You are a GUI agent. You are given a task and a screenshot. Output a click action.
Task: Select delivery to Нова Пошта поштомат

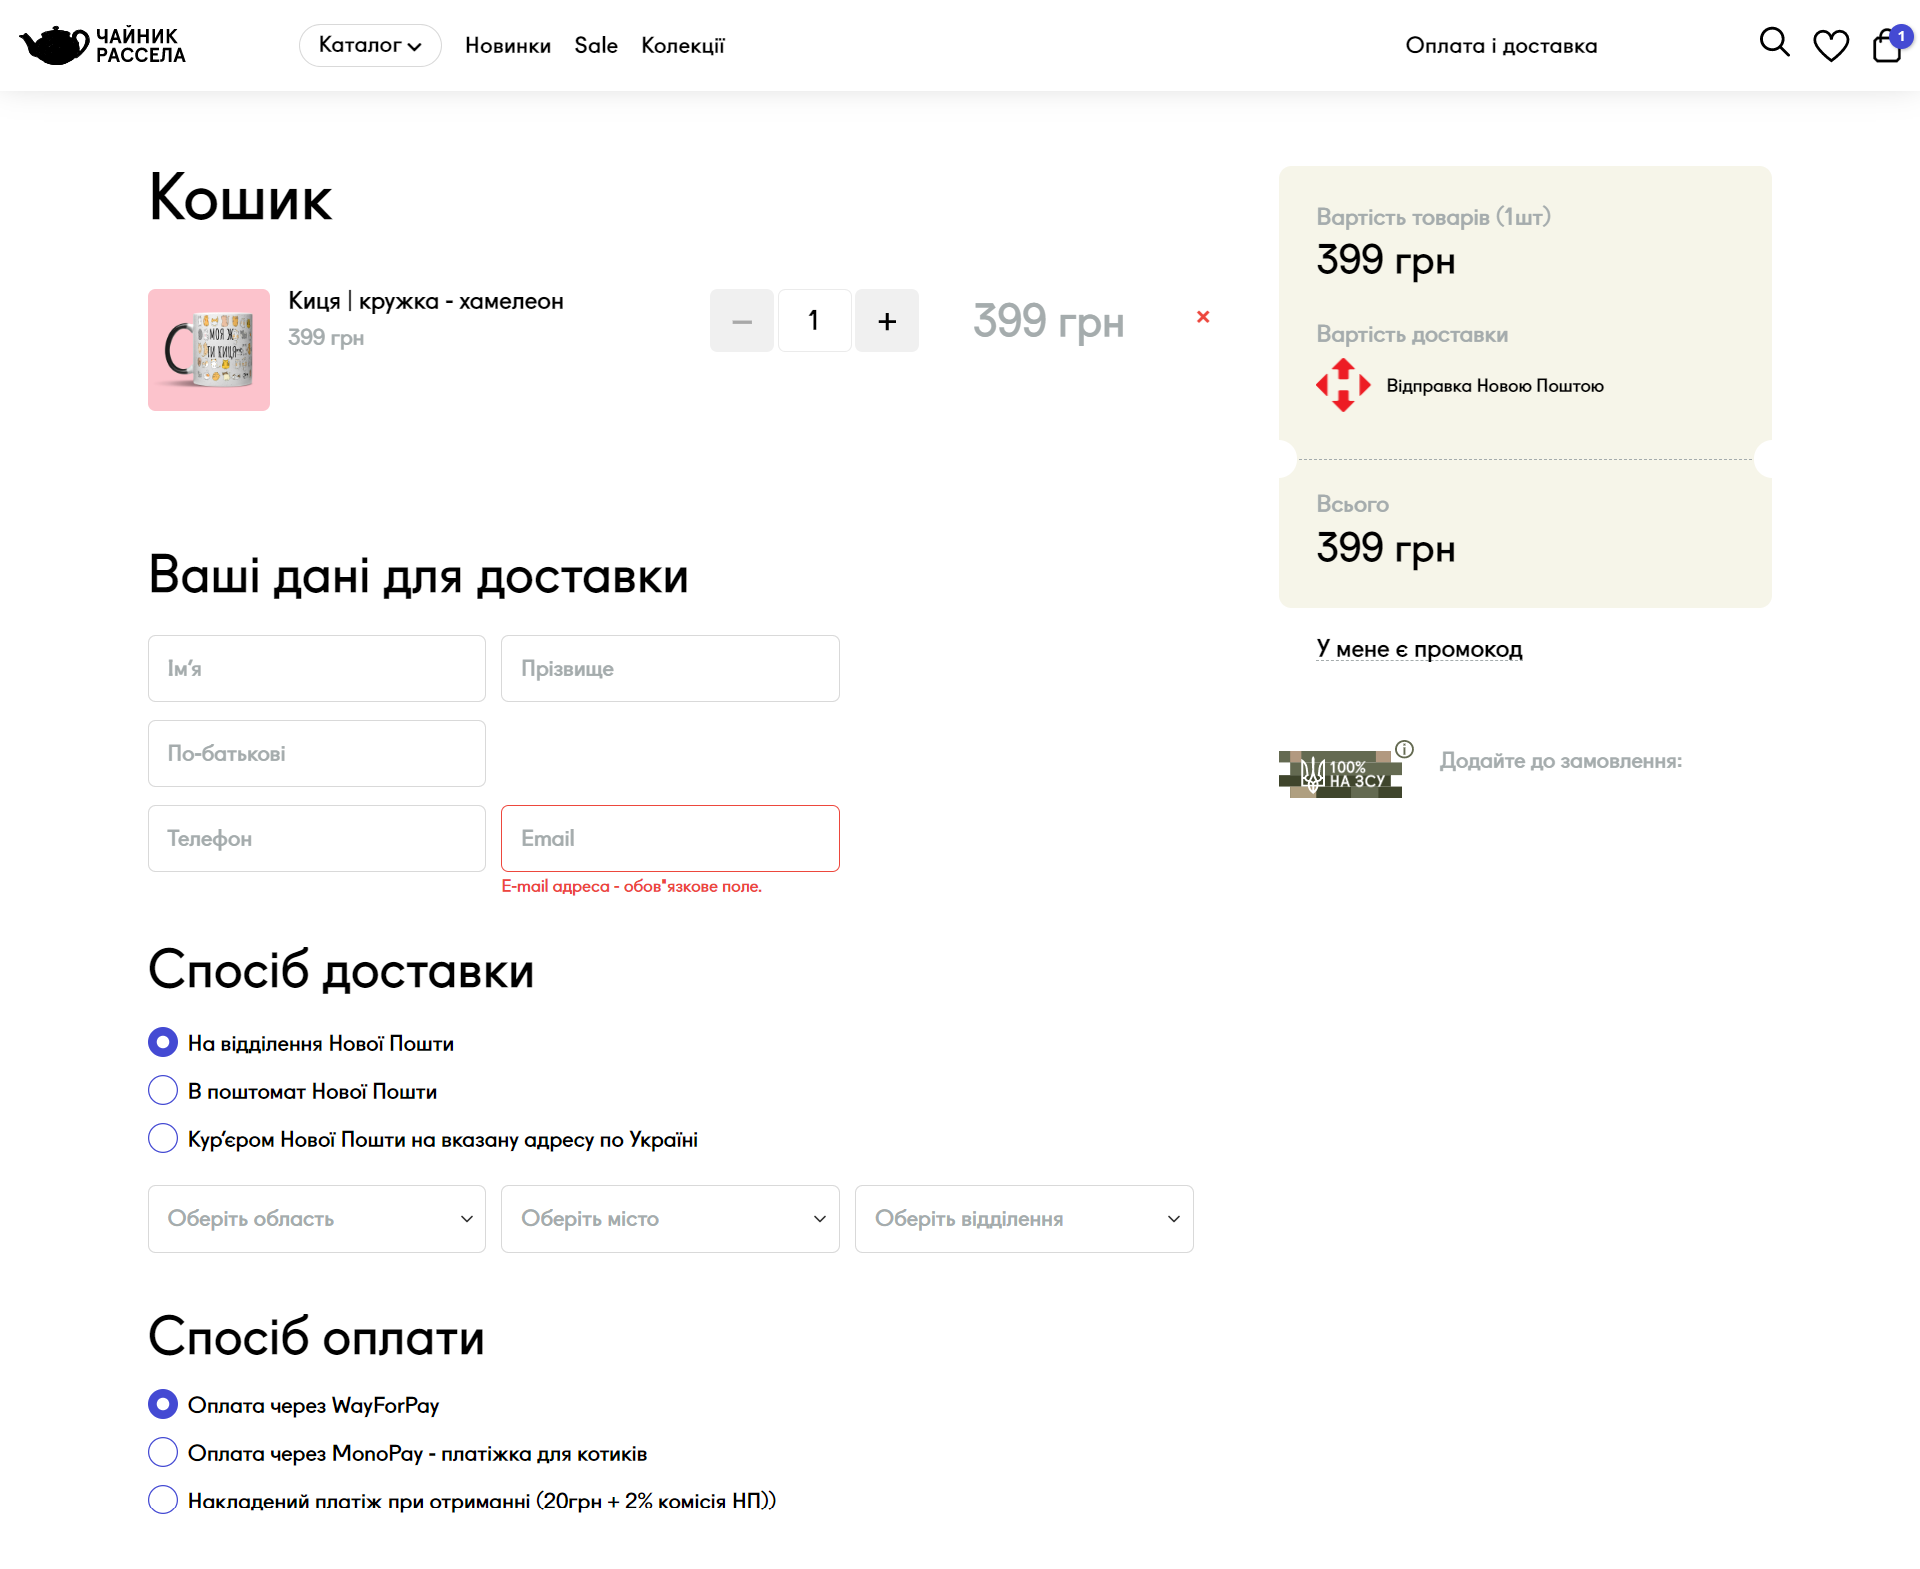(163, 1090)
